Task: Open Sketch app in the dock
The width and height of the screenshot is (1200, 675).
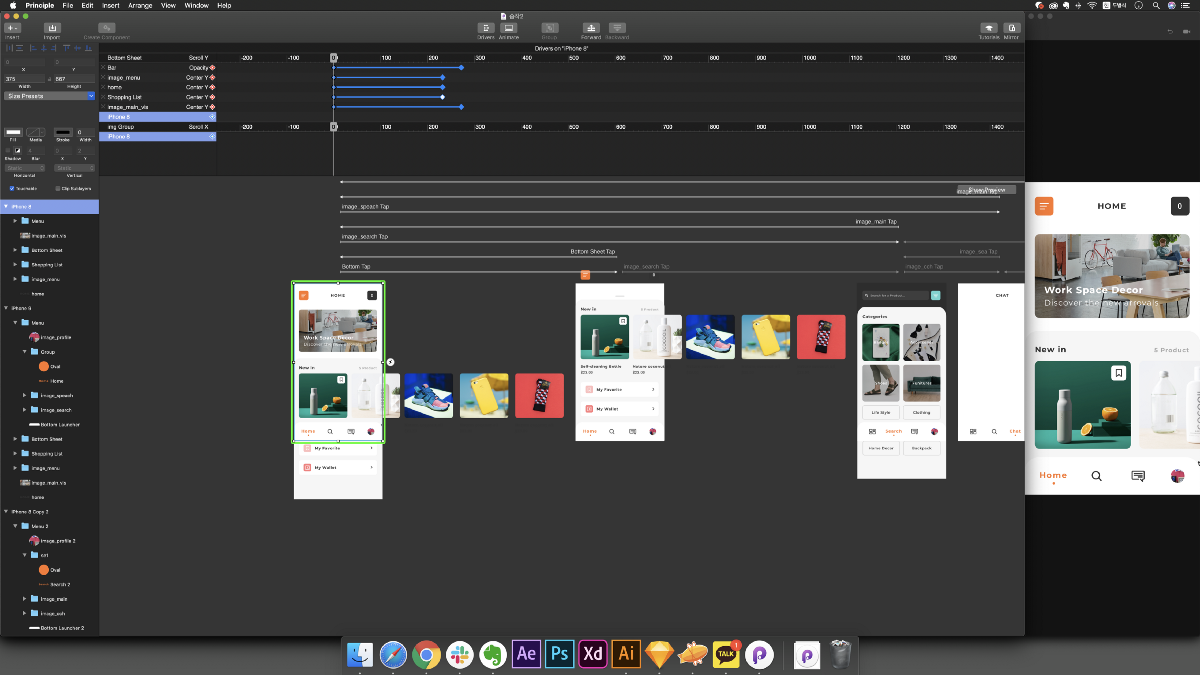Action: click(x=660, y=654)
